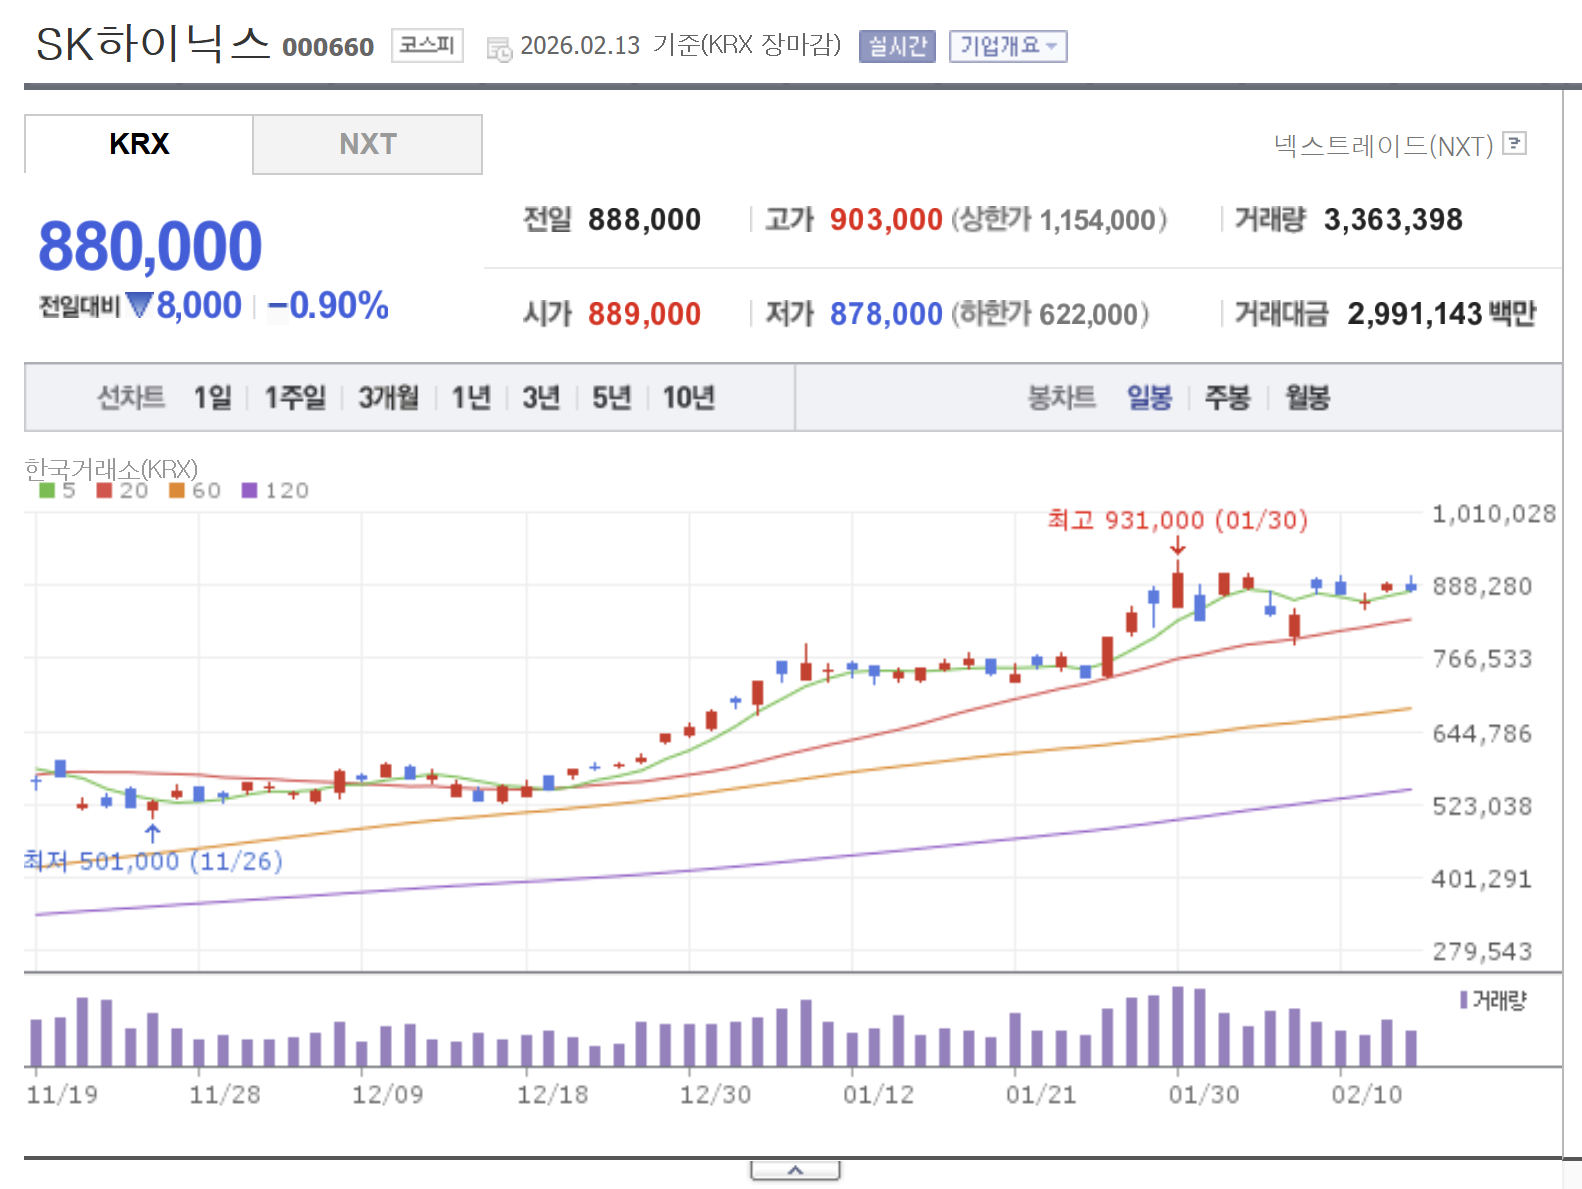1582x1189 pixels.
Task: Click the purple 120-day moving average swatch
Action: click(250, 490)
